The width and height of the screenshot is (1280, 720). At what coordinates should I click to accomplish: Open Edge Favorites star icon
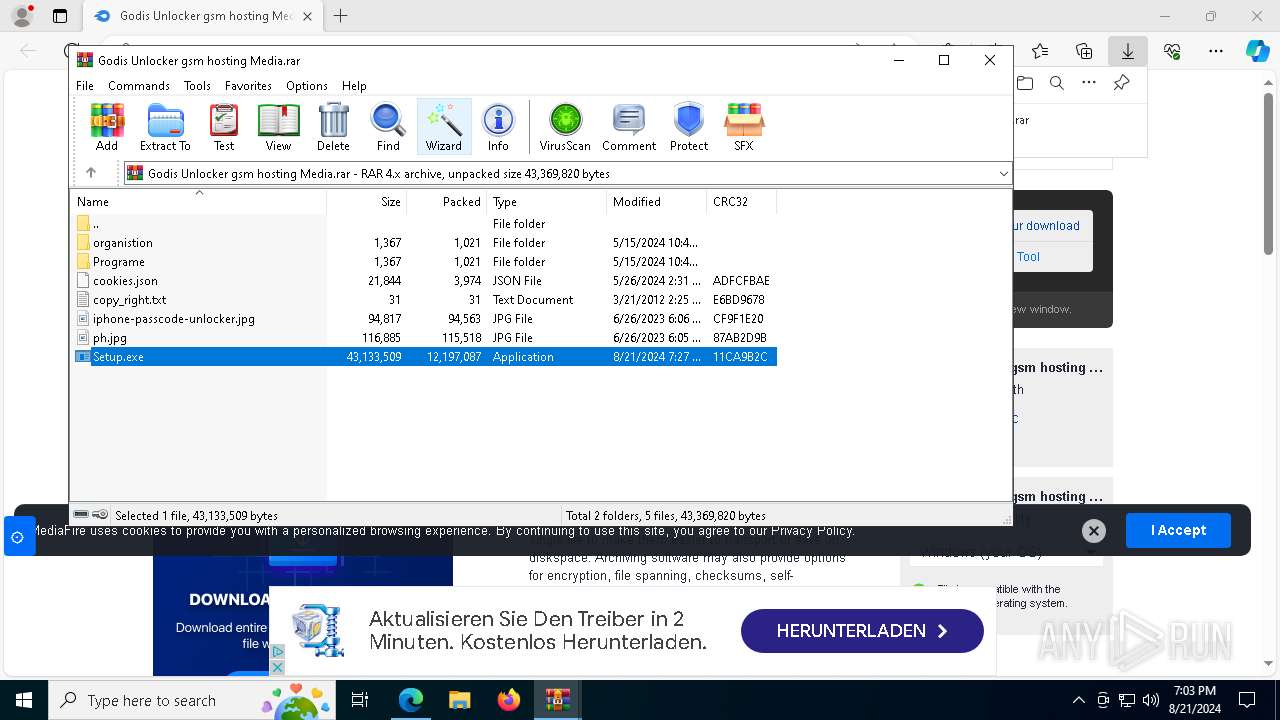tap(1040, 51)
